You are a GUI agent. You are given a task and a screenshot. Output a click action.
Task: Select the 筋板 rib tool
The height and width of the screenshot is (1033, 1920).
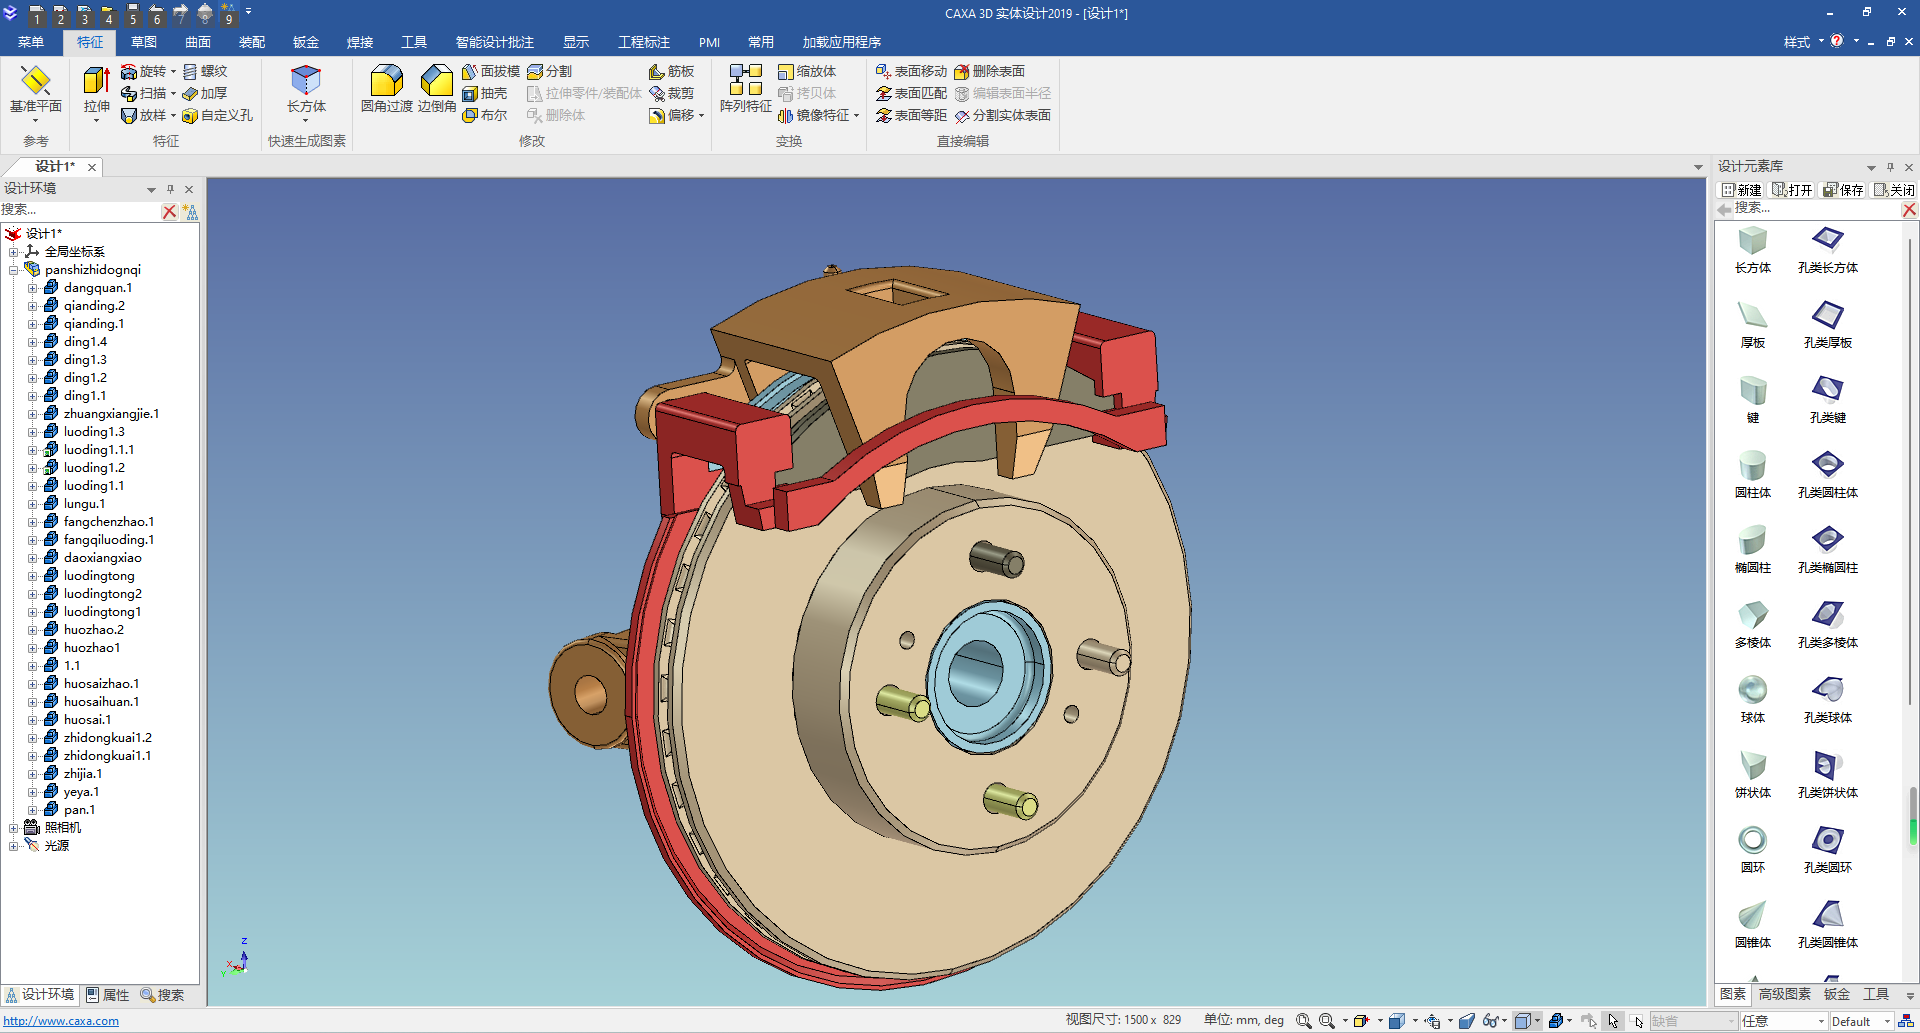coord(671,71)
